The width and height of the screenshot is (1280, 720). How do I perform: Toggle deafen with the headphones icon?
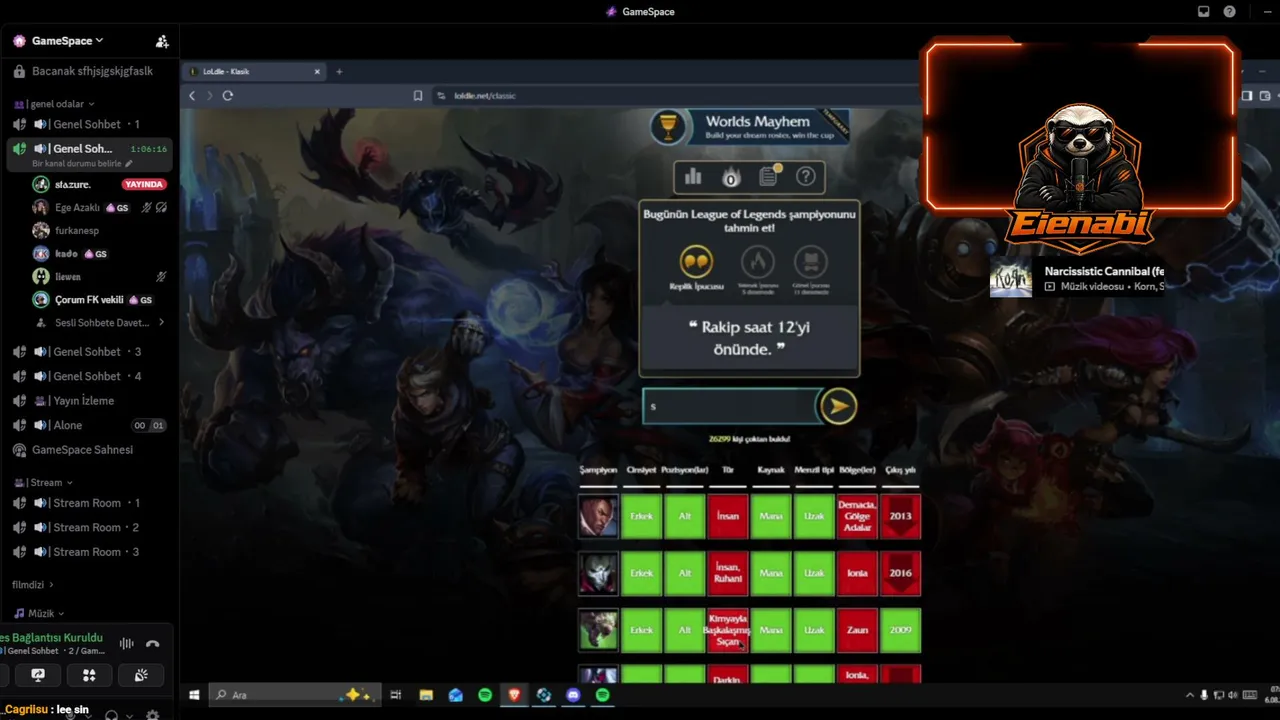(112, 715)
